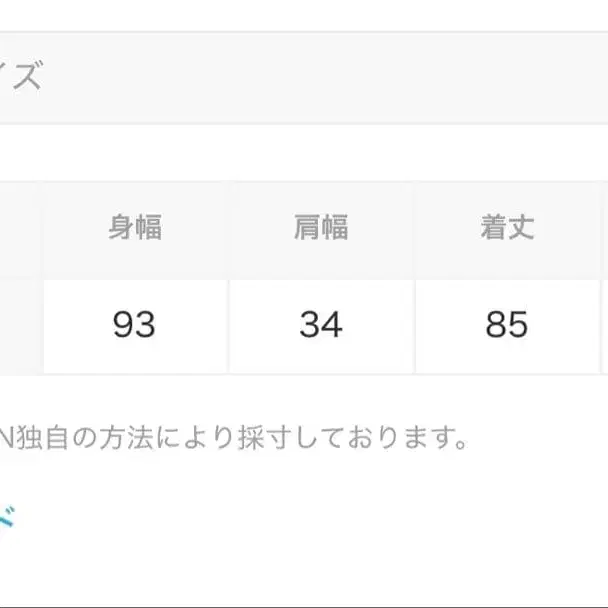Click the 着丈 column header

pyautogui.click(x=507, y=228)
